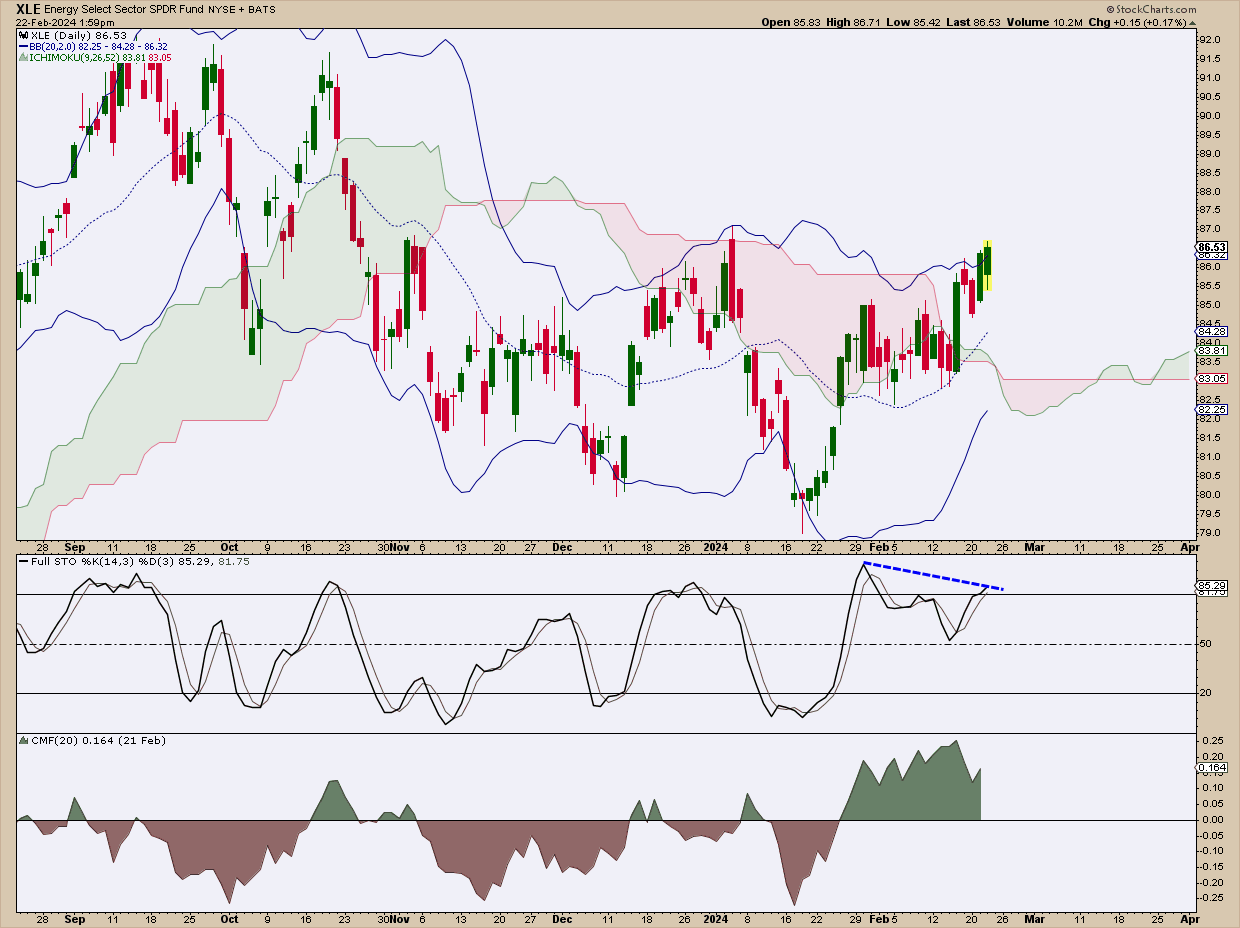Viewport: 1240px width, 928px height.
Task: Click the 50 midline label on the stochastic axis
Action: coord(1205,644)
